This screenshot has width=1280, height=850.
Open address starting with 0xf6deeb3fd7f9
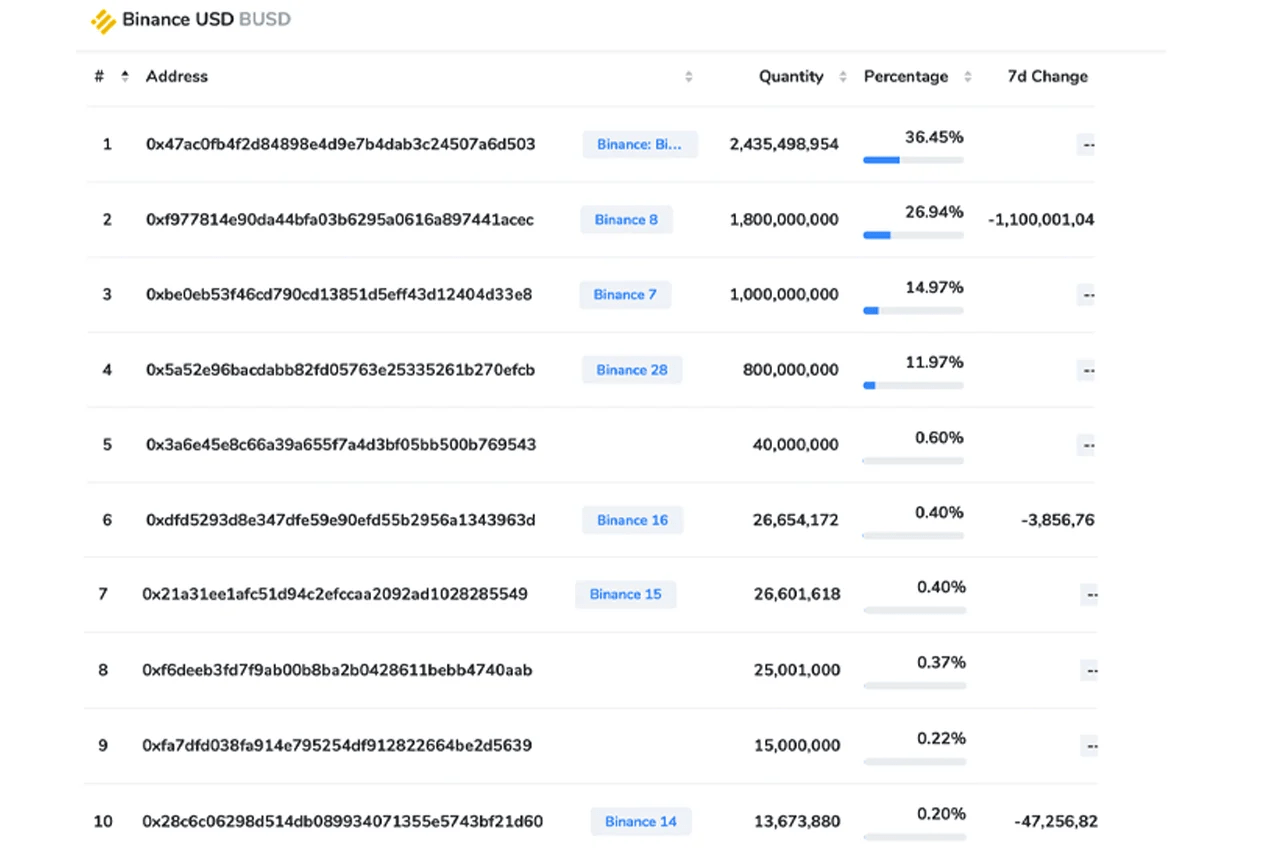[x=337, y=670]
